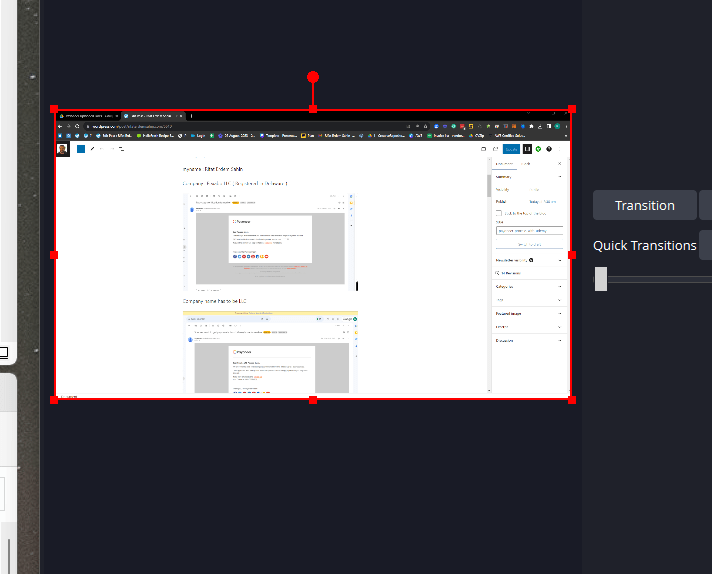Click the bottom-center edge handle of the source
Screen dimensions: 712x574
coord(313,400)
